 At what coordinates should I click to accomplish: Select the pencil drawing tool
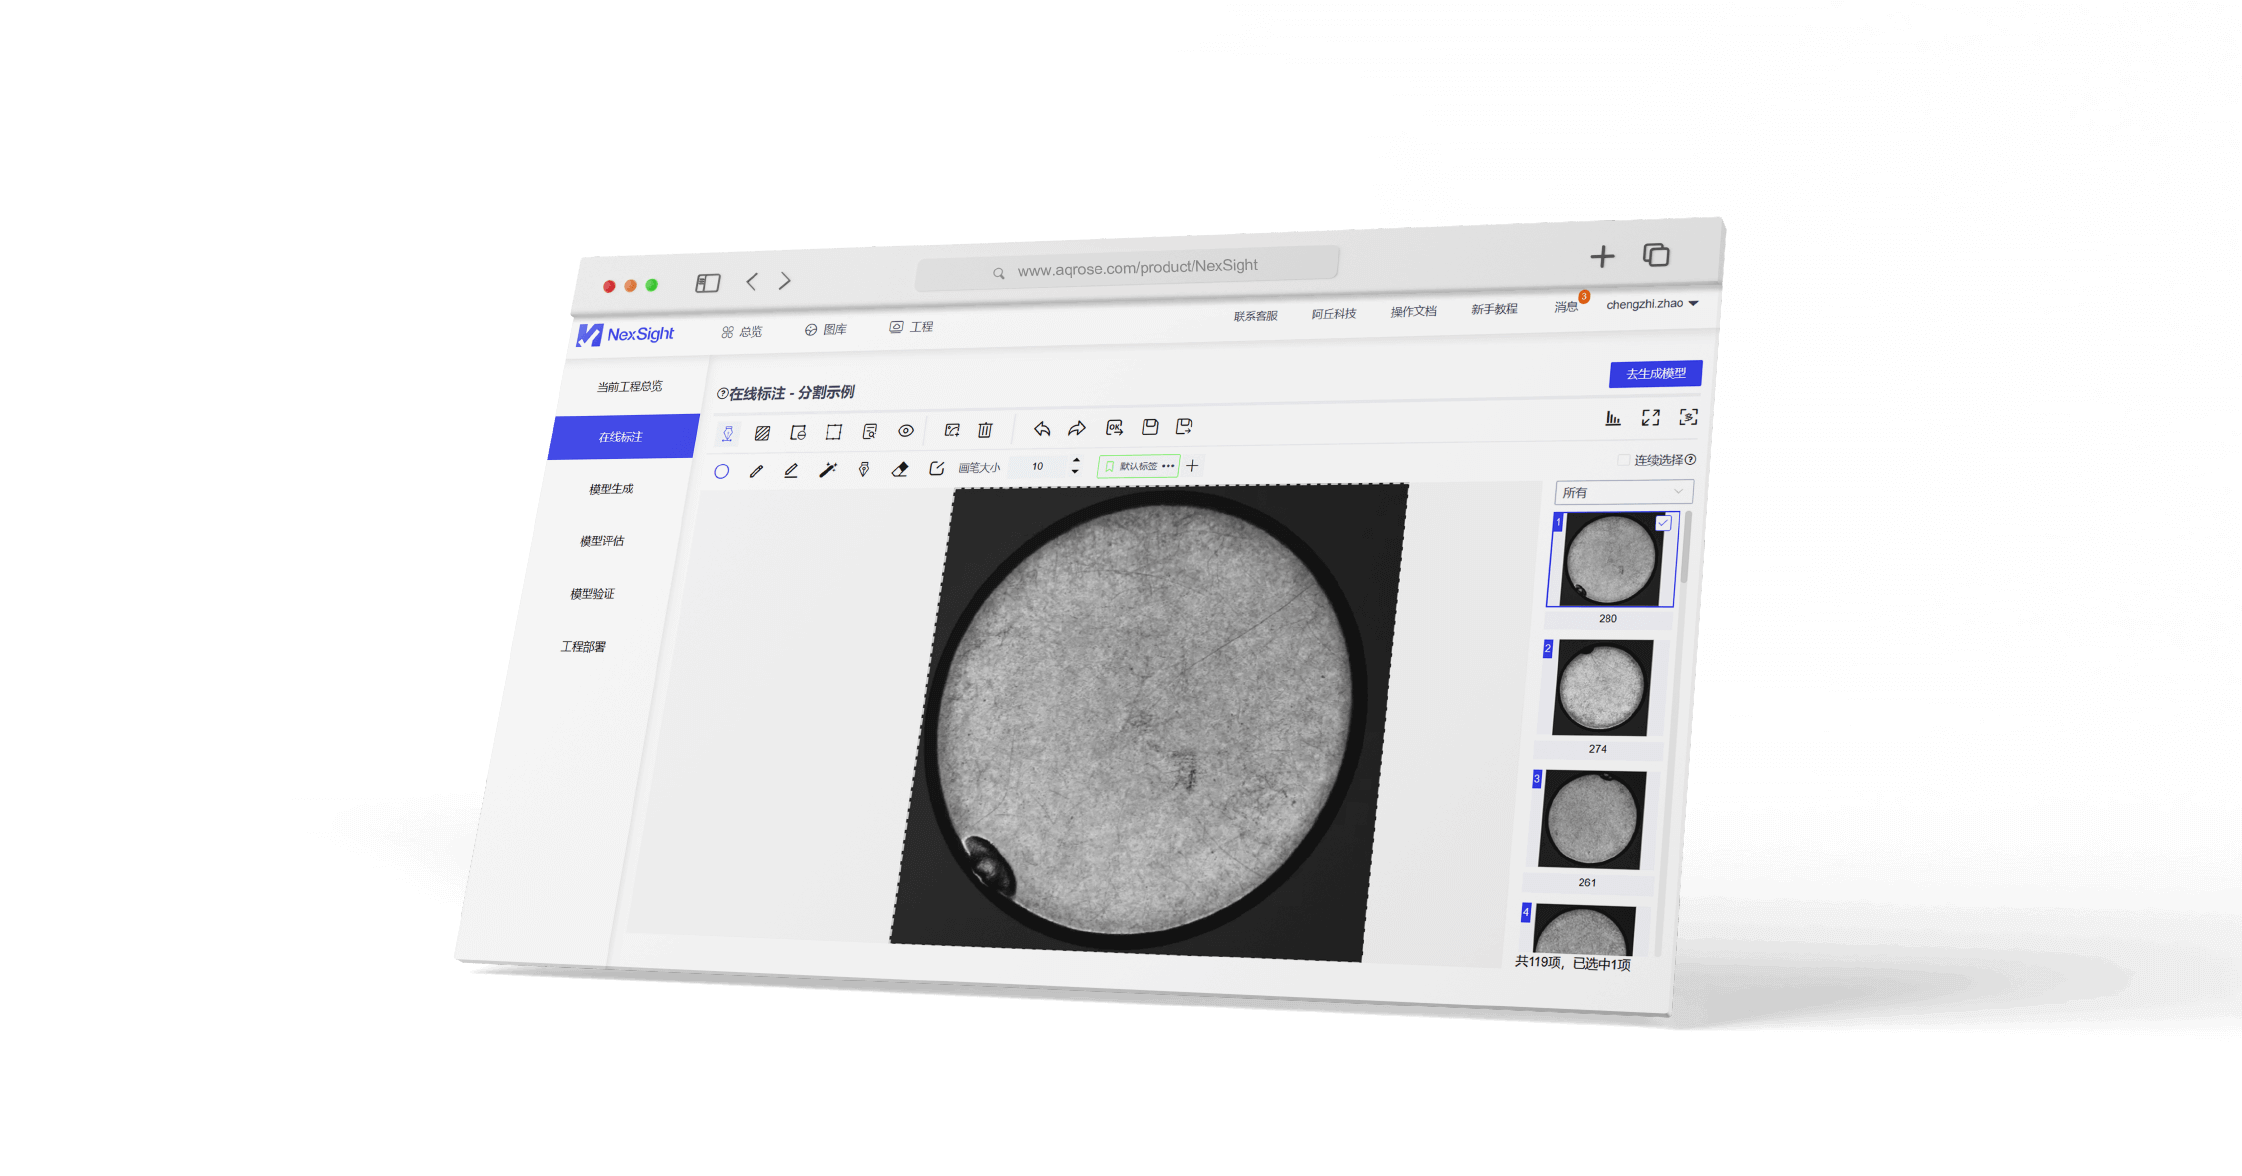coord(756,471)
